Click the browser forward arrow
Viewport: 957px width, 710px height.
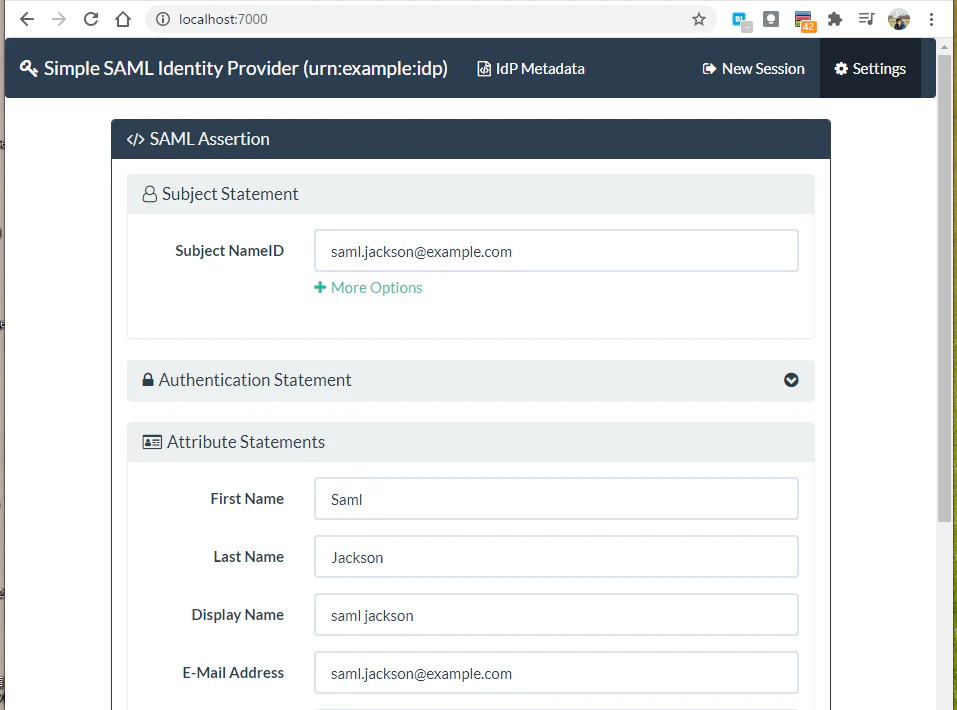click(x=59, y=20)
